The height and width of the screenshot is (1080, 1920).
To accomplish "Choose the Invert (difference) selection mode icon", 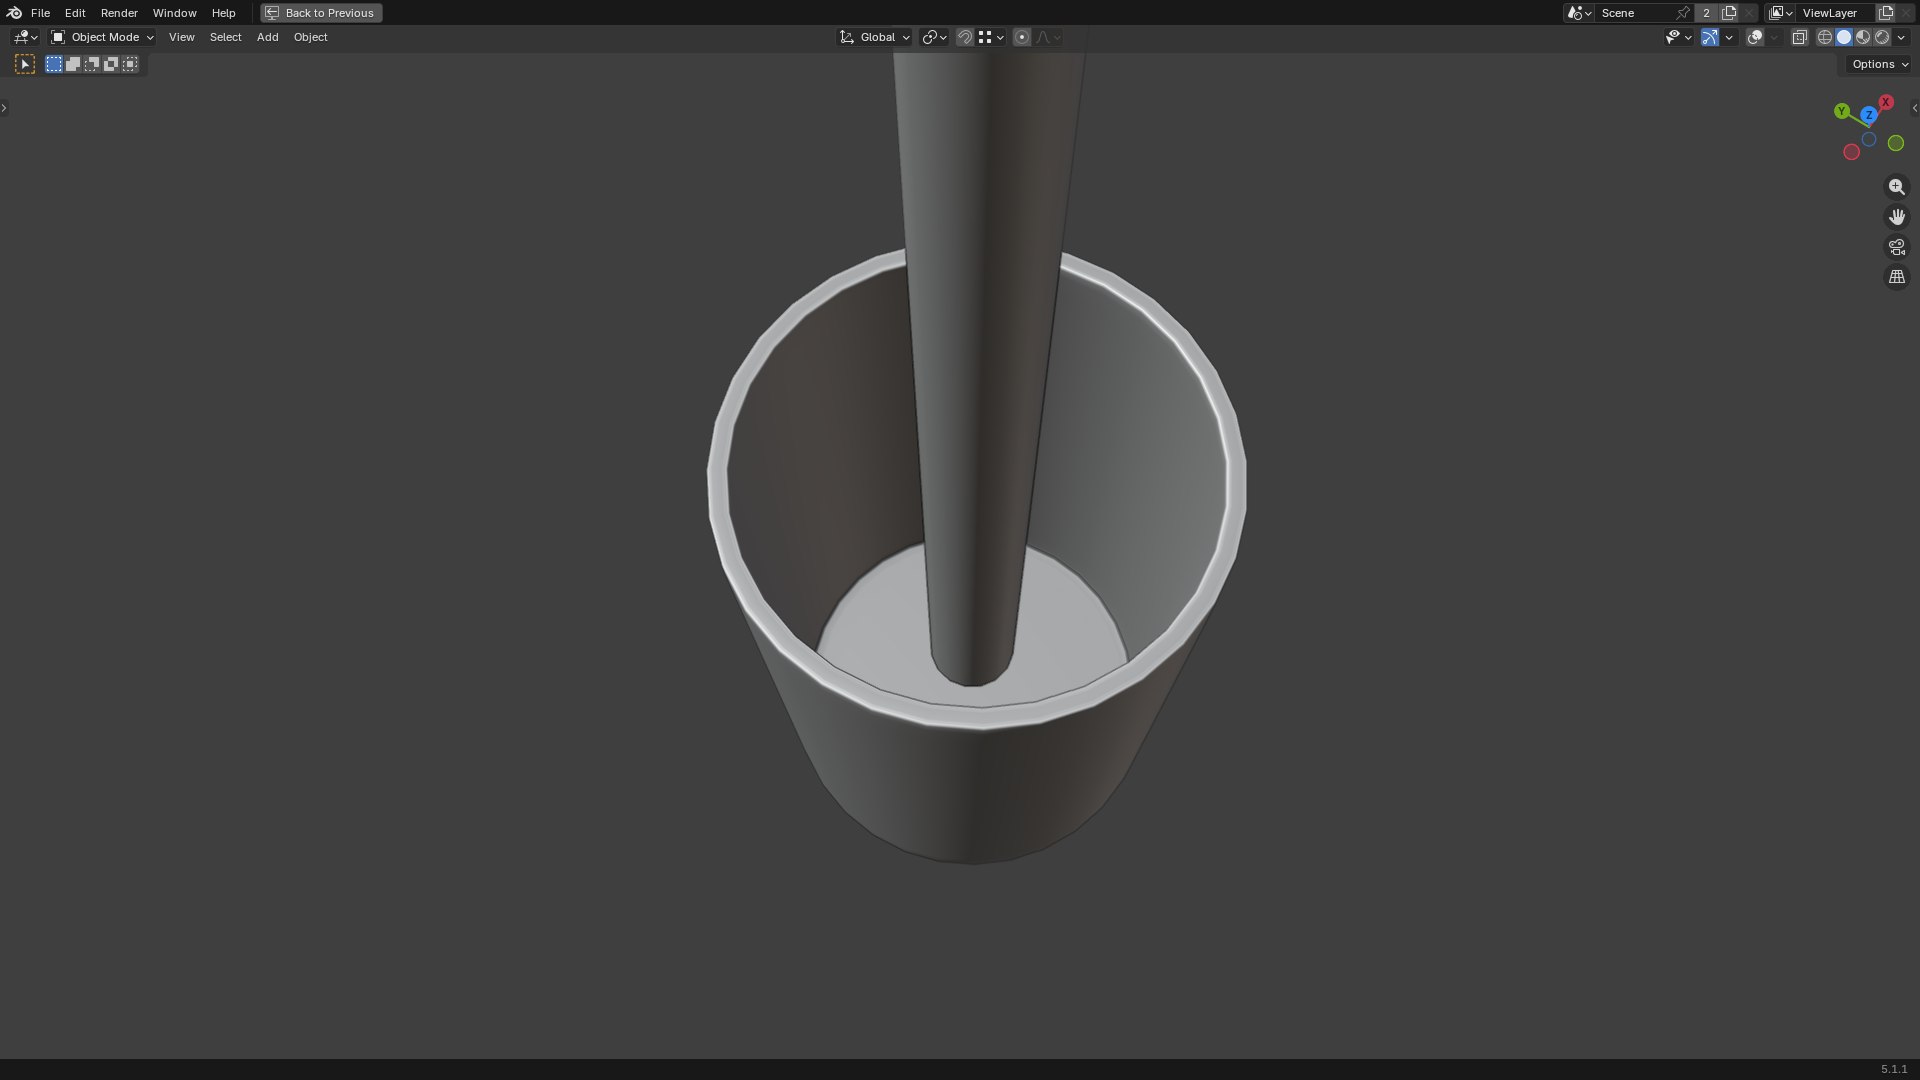I will point(111,64).
